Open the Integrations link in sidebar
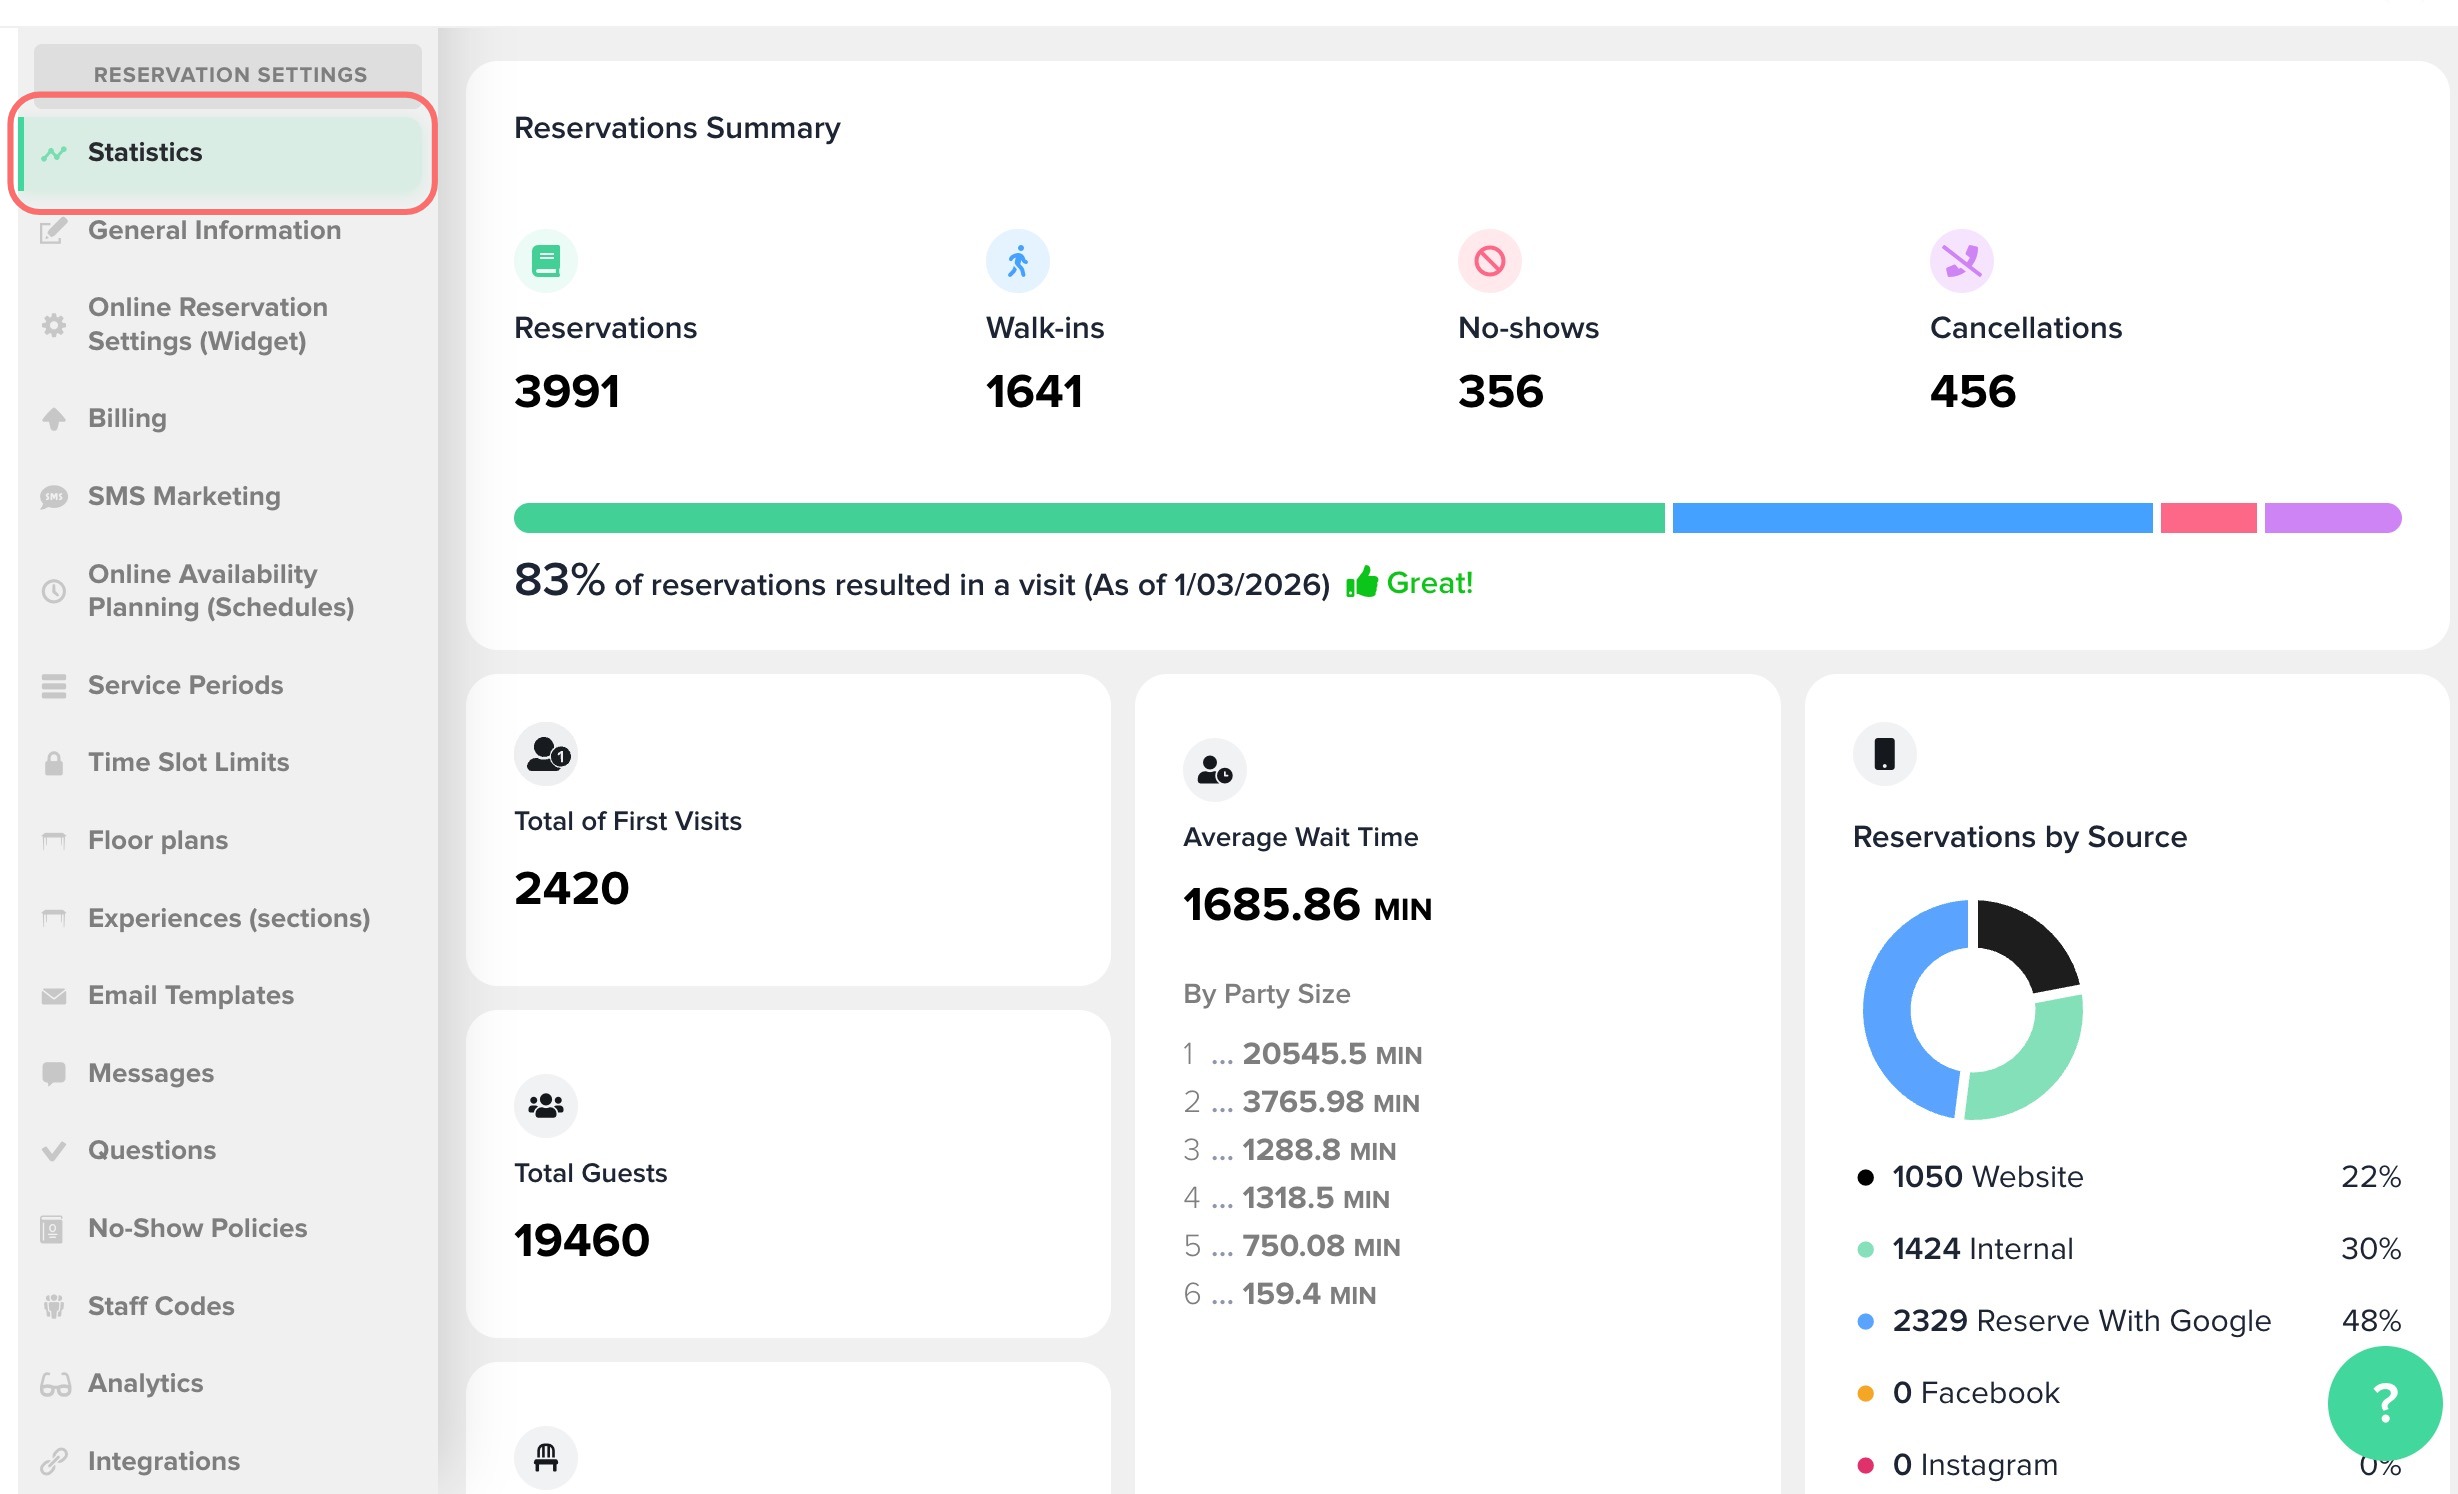This screenshot has width=2458, height=1494. click(x=163, y=1461)
